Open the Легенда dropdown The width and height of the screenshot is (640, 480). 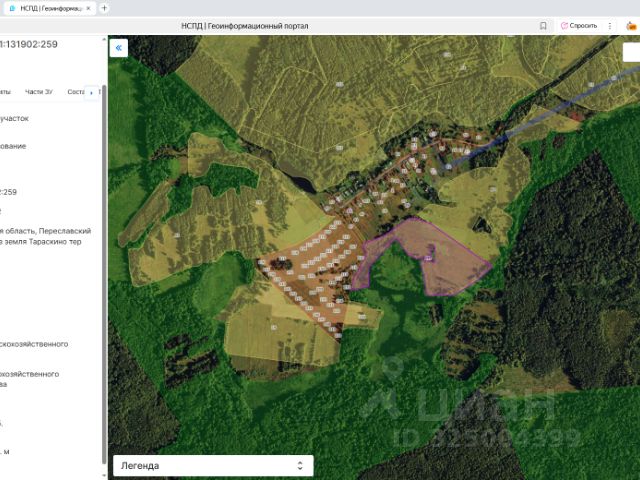click(x=213, y=466)
